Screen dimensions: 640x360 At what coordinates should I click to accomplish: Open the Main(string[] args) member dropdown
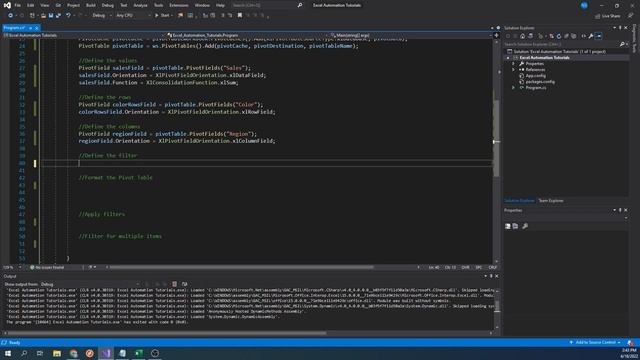click(x=410, y=36)
